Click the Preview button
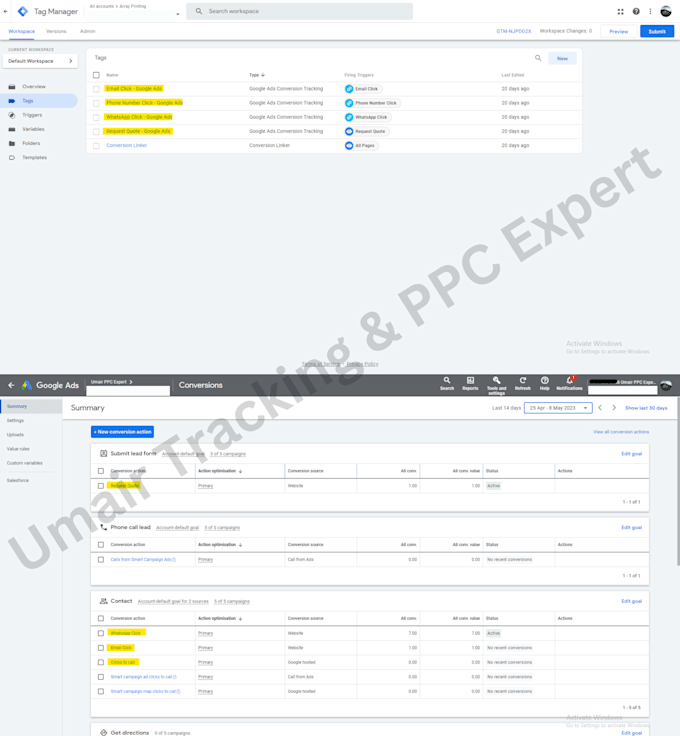Image resolution: width=680 pixels, height=736 pixels. click(619, 31)
